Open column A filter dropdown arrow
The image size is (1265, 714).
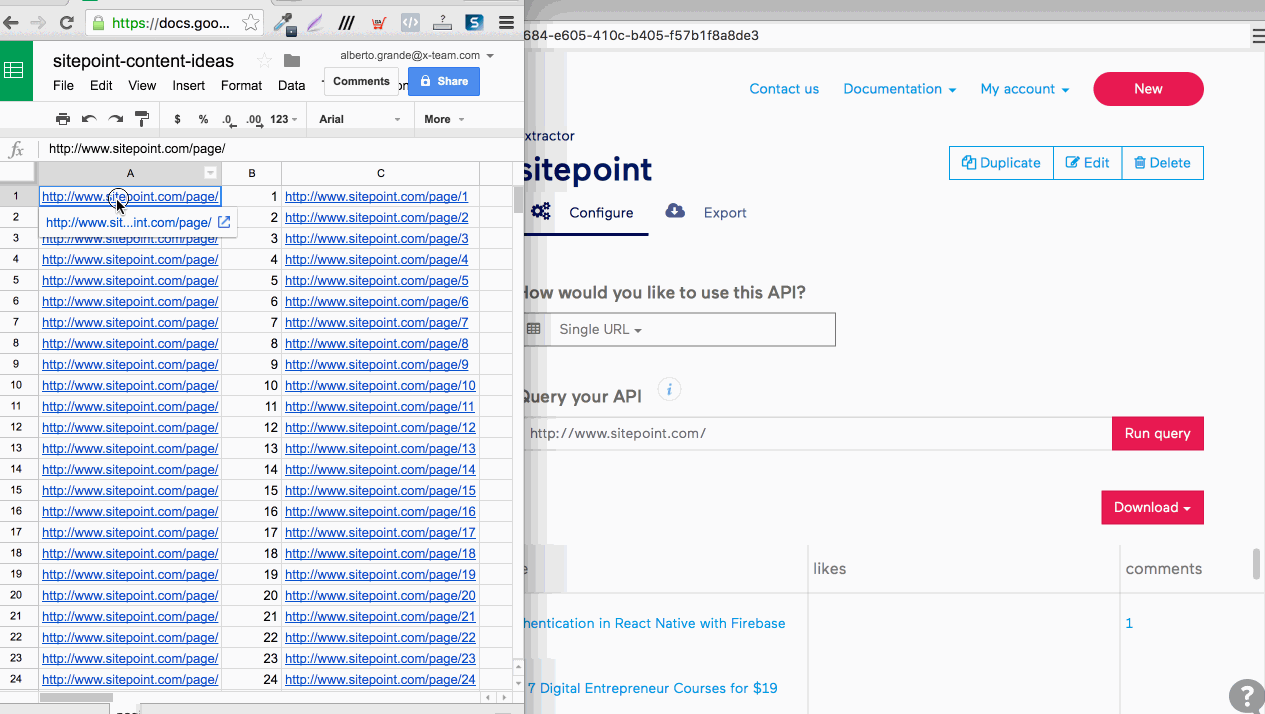(210, 173)
